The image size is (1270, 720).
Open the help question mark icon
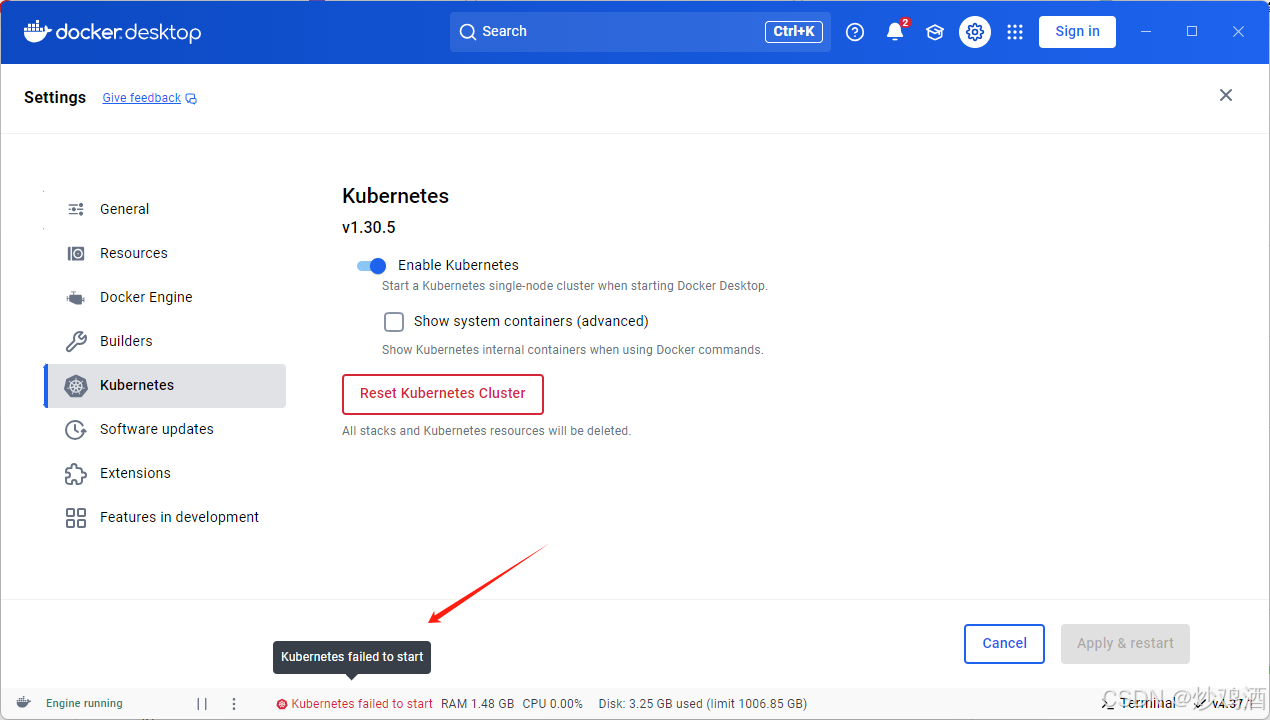855,32
